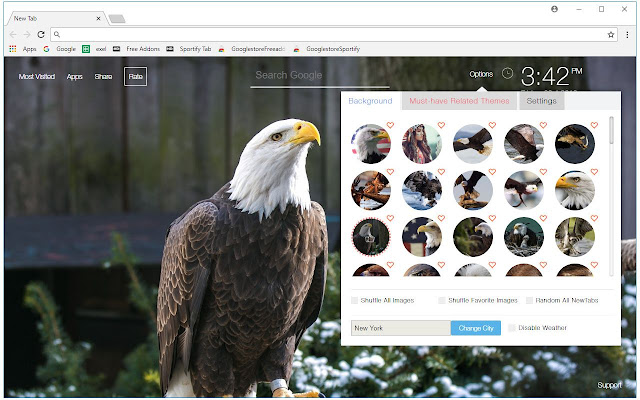Open the Google bookmark
The width and height of the screenshot is (640, 400).
60,49
